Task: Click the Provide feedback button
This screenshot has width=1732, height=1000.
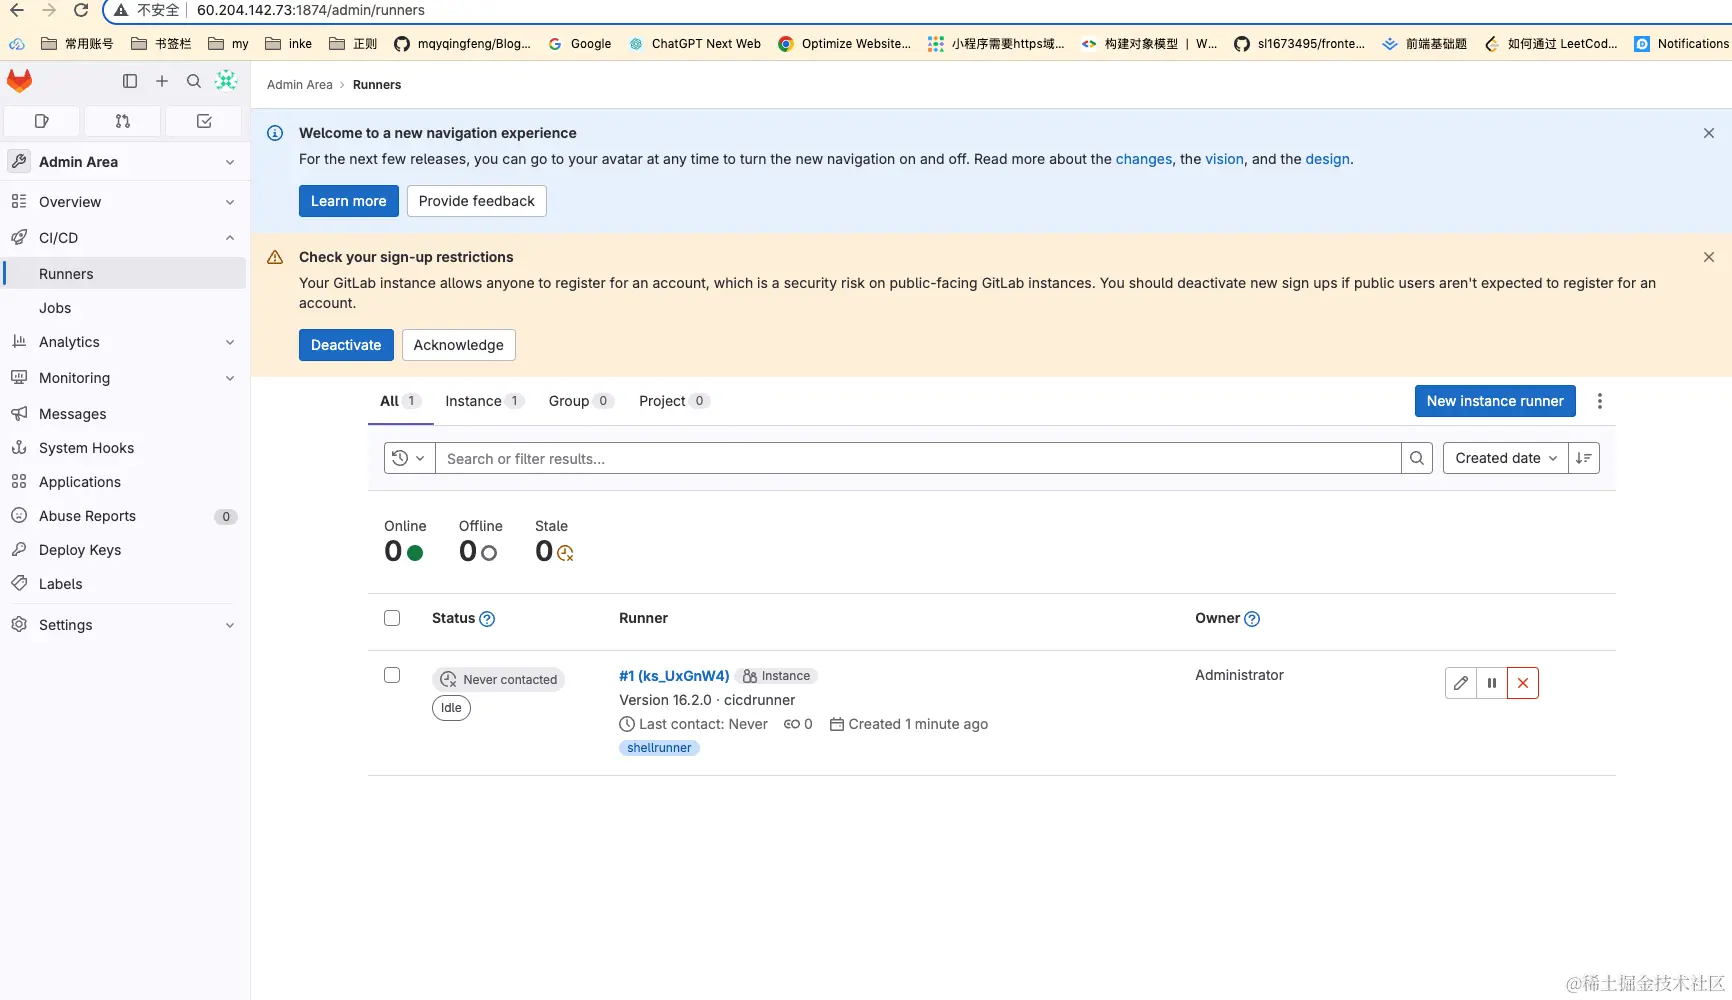Action: [x=477, y=201]
